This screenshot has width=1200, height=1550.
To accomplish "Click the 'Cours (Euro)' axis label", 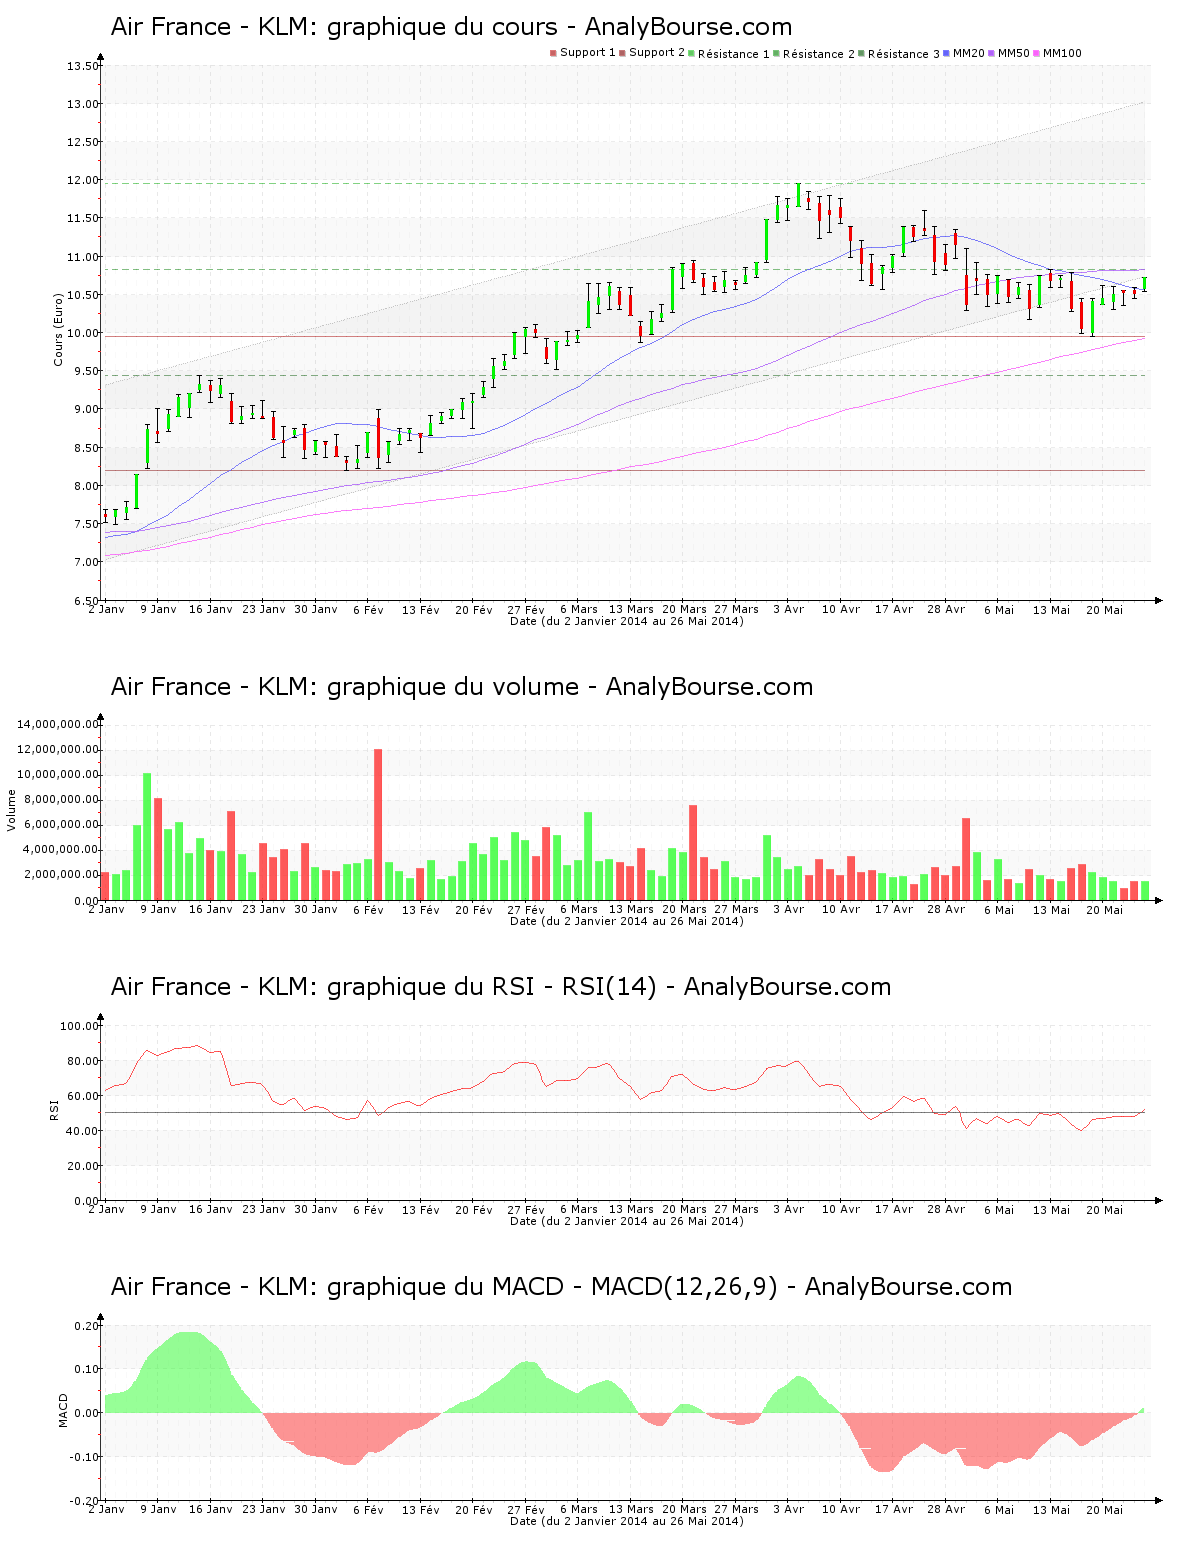I will (58, 329).
